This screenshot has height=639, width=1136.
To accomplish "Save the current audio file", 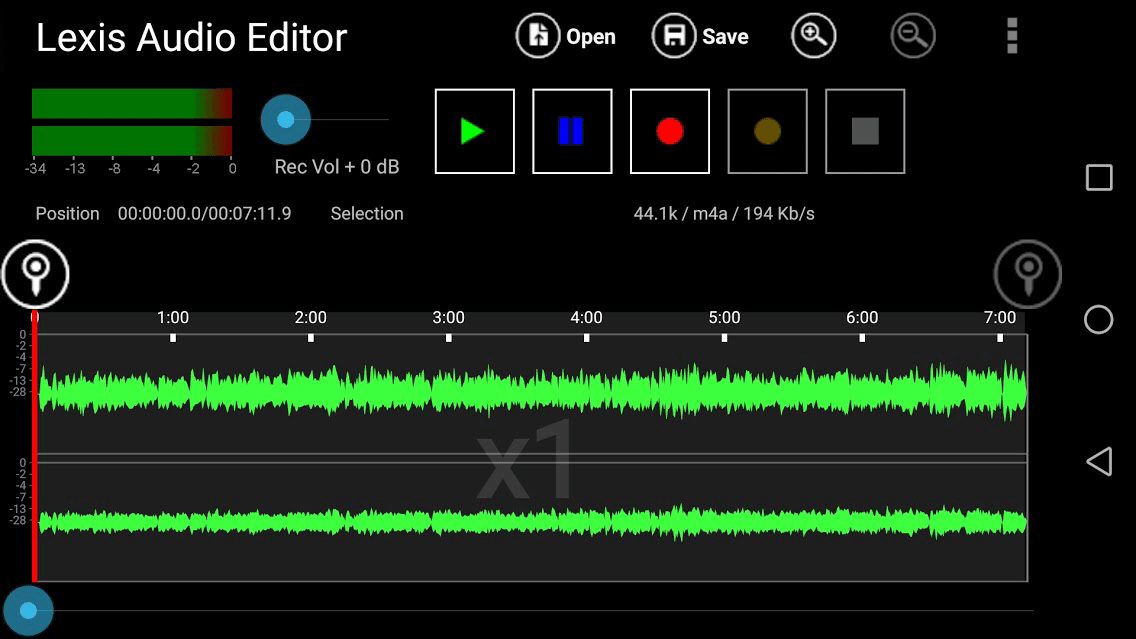I will coord(700,36).
